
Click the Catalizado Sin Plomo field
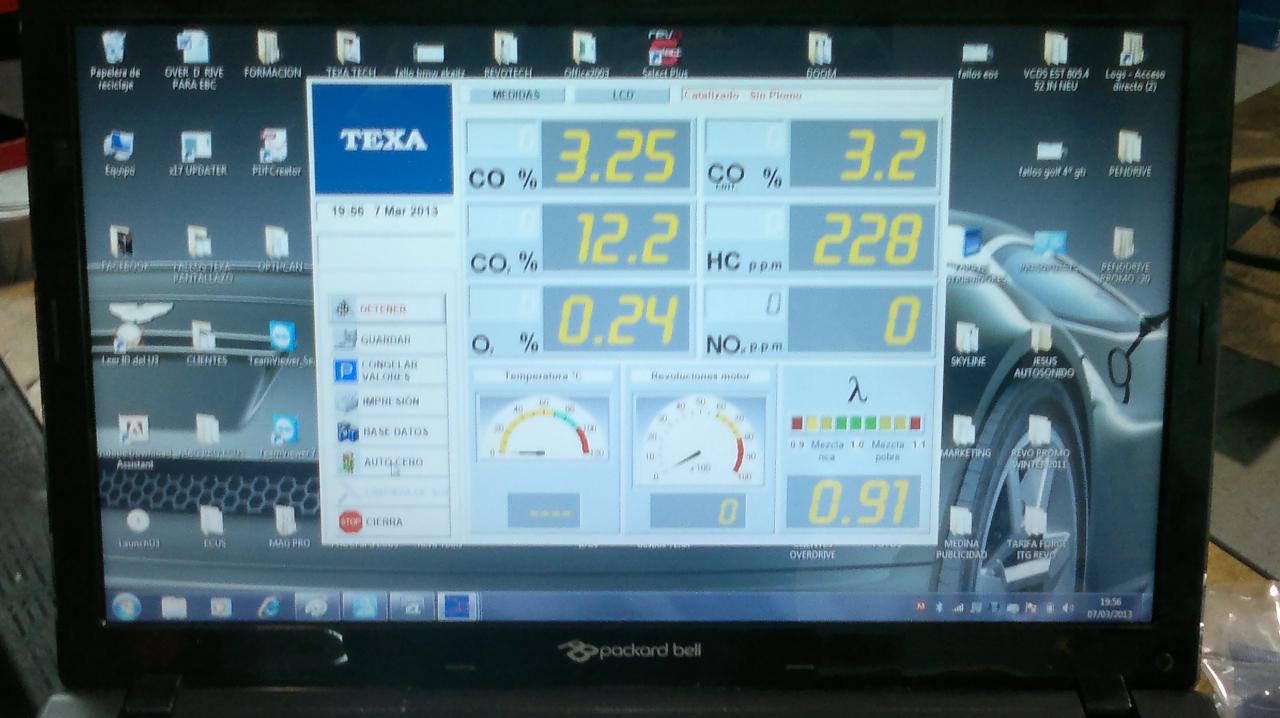pyautogui.click(x=810, y=95)
